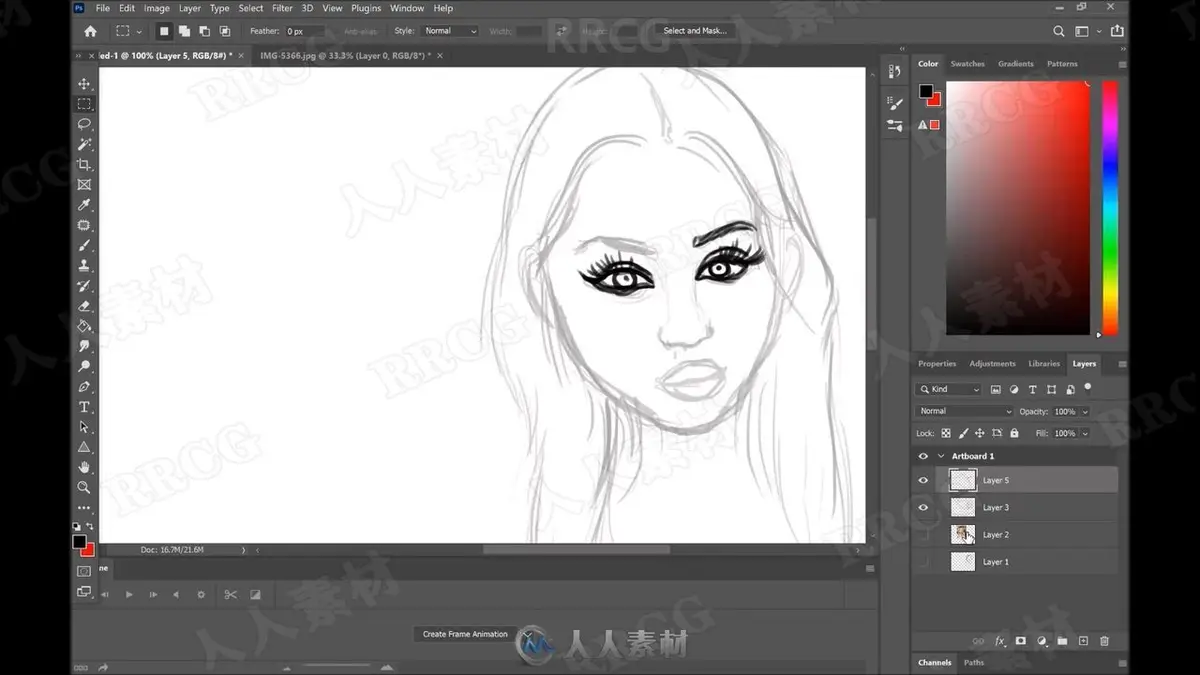
Task: Select the Zoom tool in toolbar
Action: [84, 487]
